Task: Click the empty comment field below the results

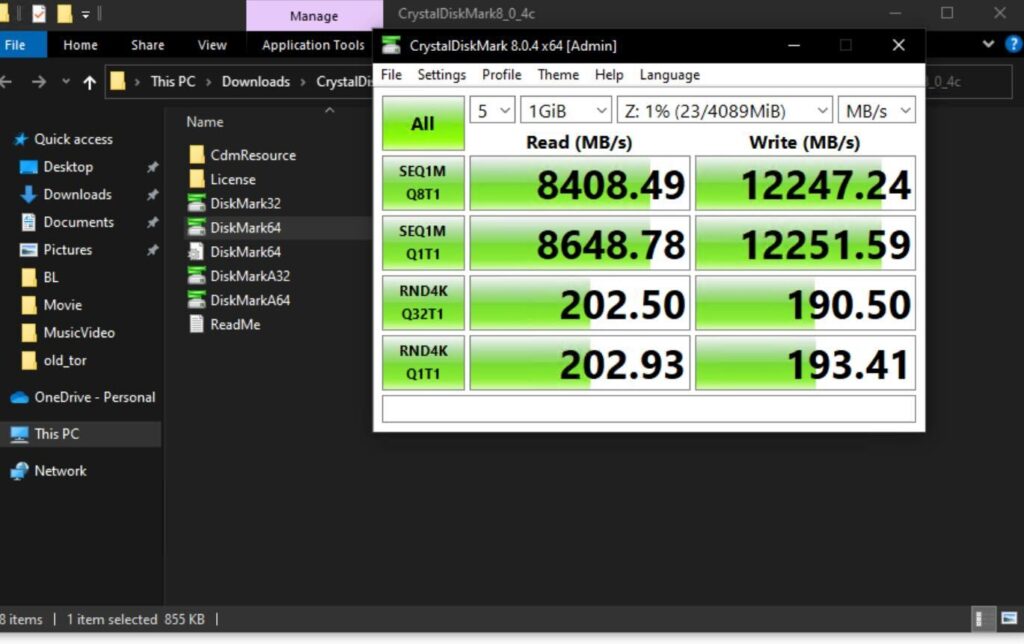Action: point(648,409)
